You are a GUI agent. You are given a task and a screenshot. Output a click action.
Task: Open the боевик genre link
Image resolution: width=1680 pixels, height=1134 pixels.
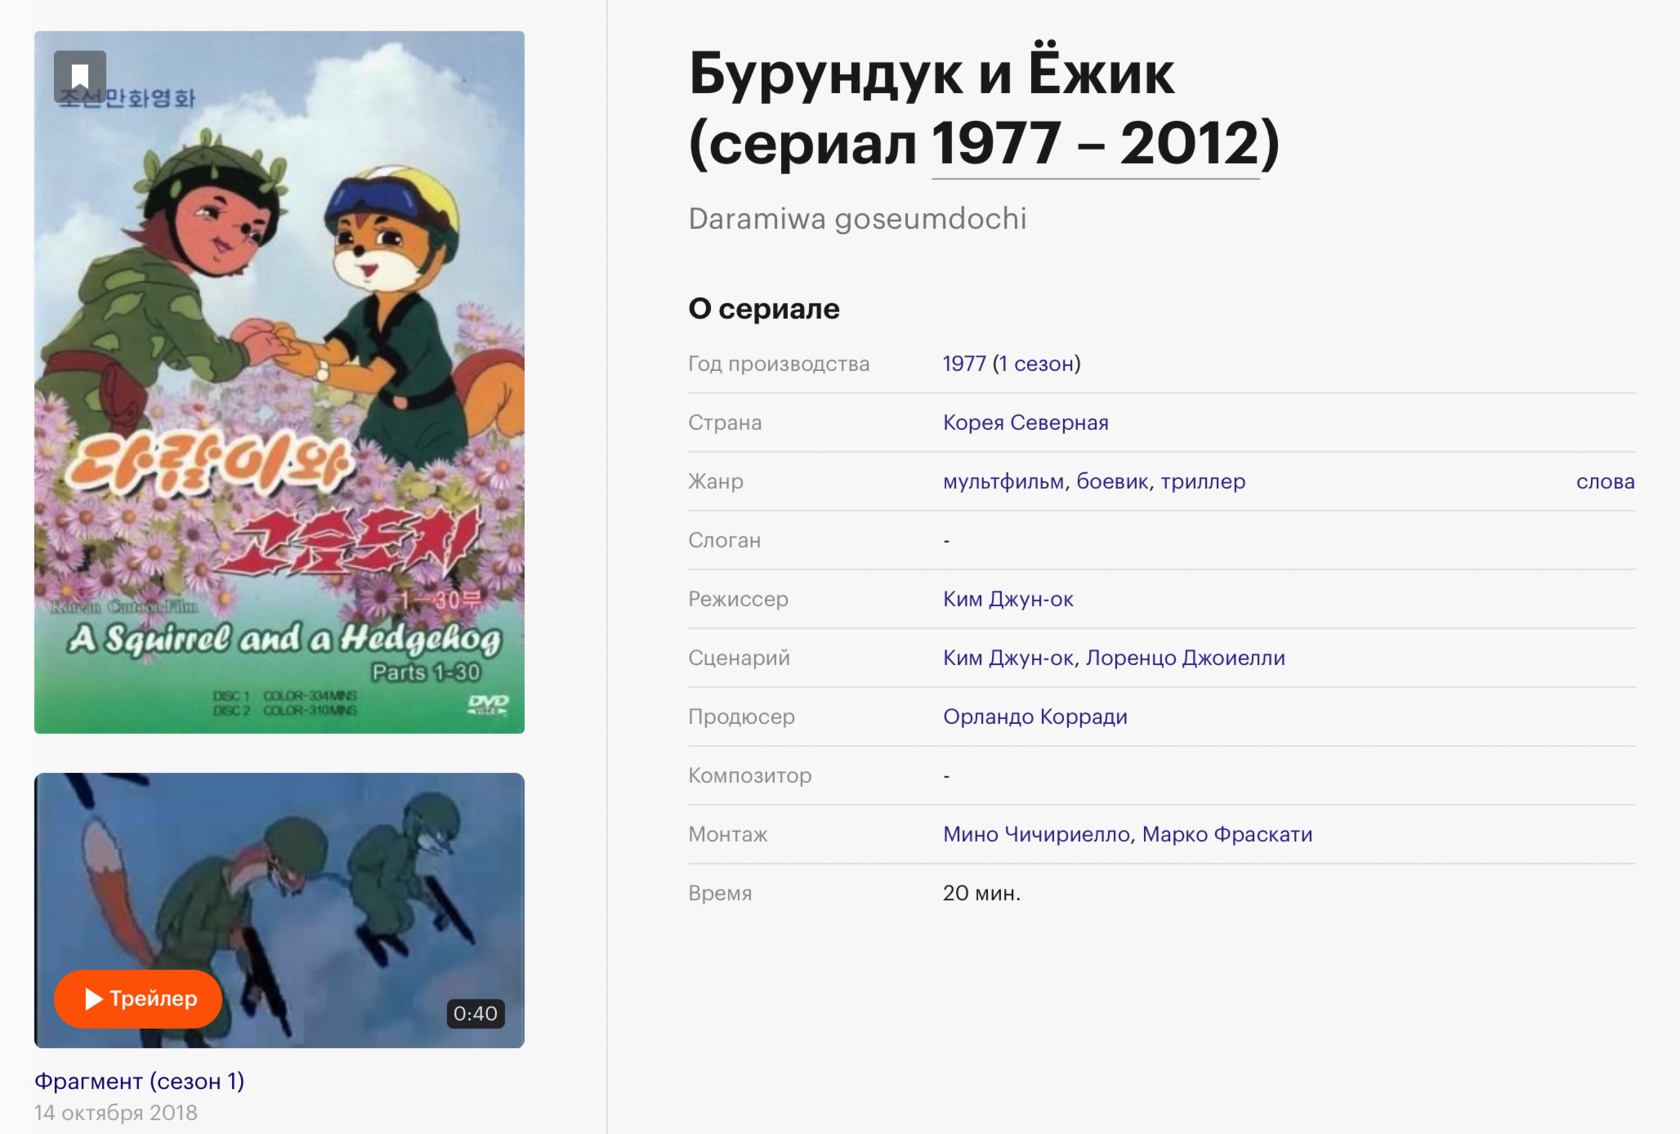(1112, 481)
